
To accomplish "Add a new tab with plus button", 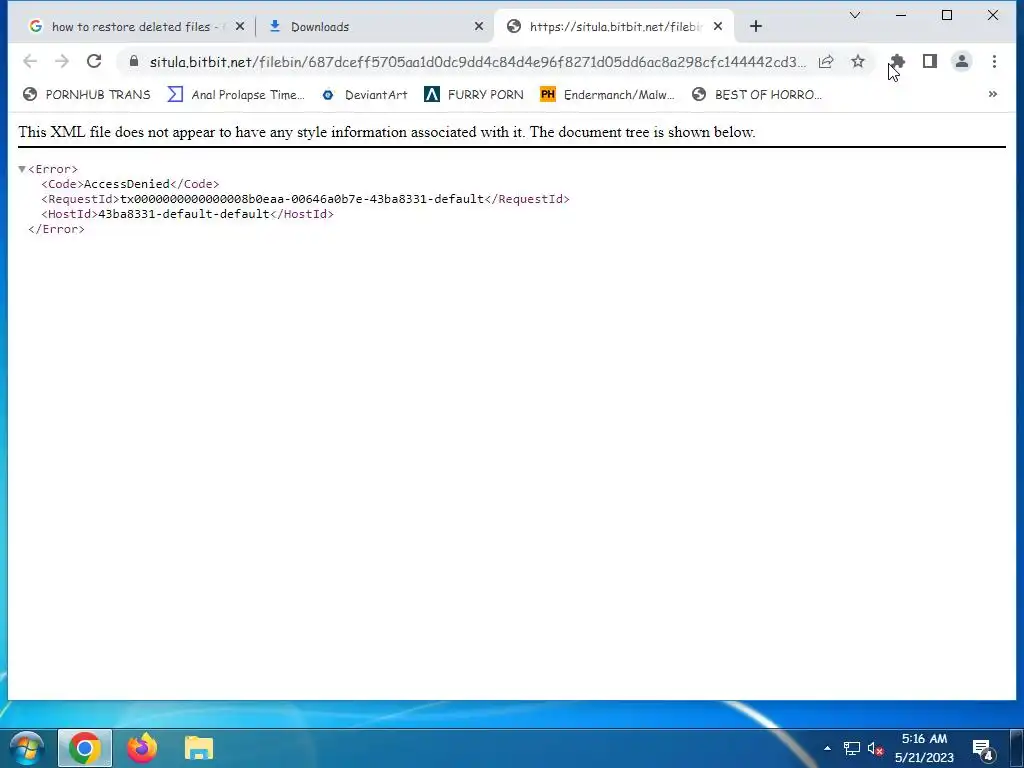I will pos(756,26).
